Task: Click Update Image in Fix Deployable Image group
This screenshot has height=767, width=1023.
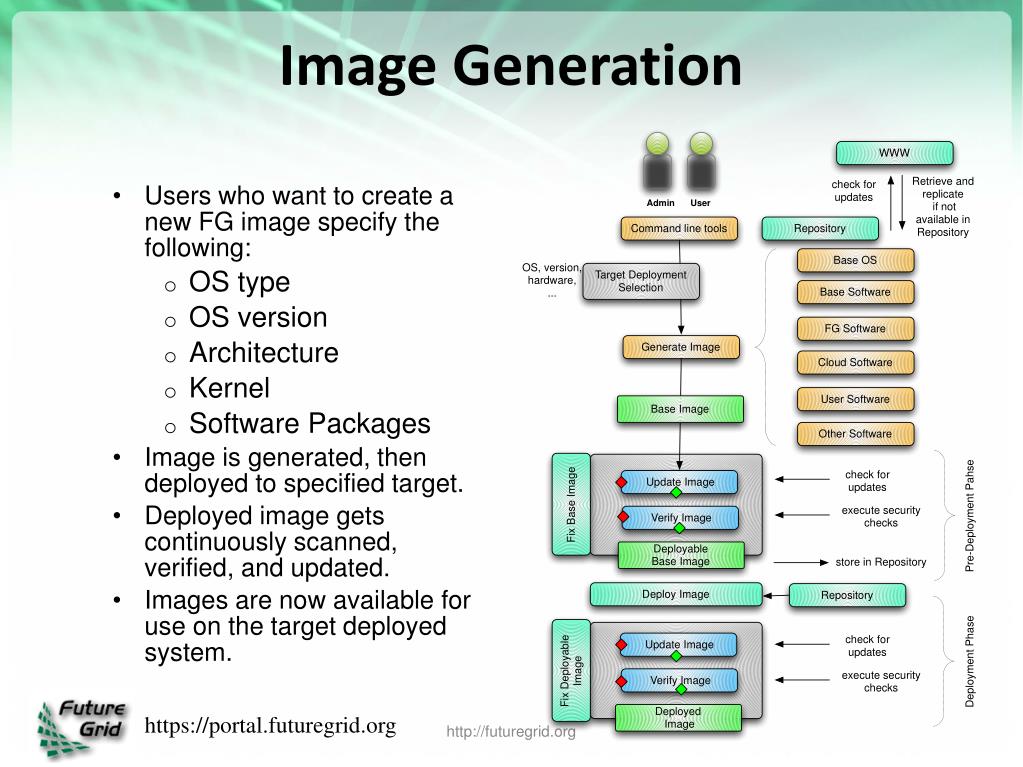Action: [679, 645]
